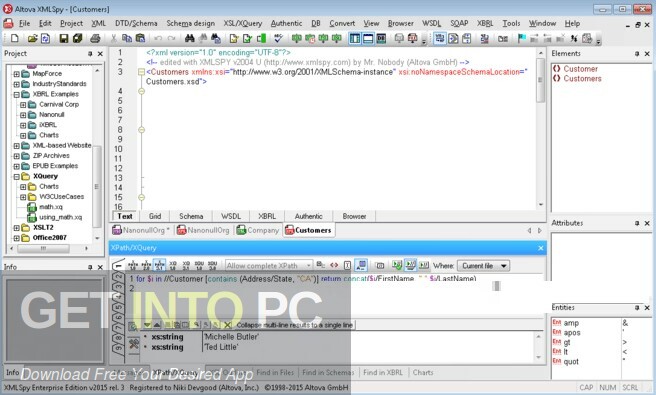Image resolution: width=656 pixels, height=395 pixels.
Task: Toggle the highlighted XPath builder mode button
Action: pos(361,265)
